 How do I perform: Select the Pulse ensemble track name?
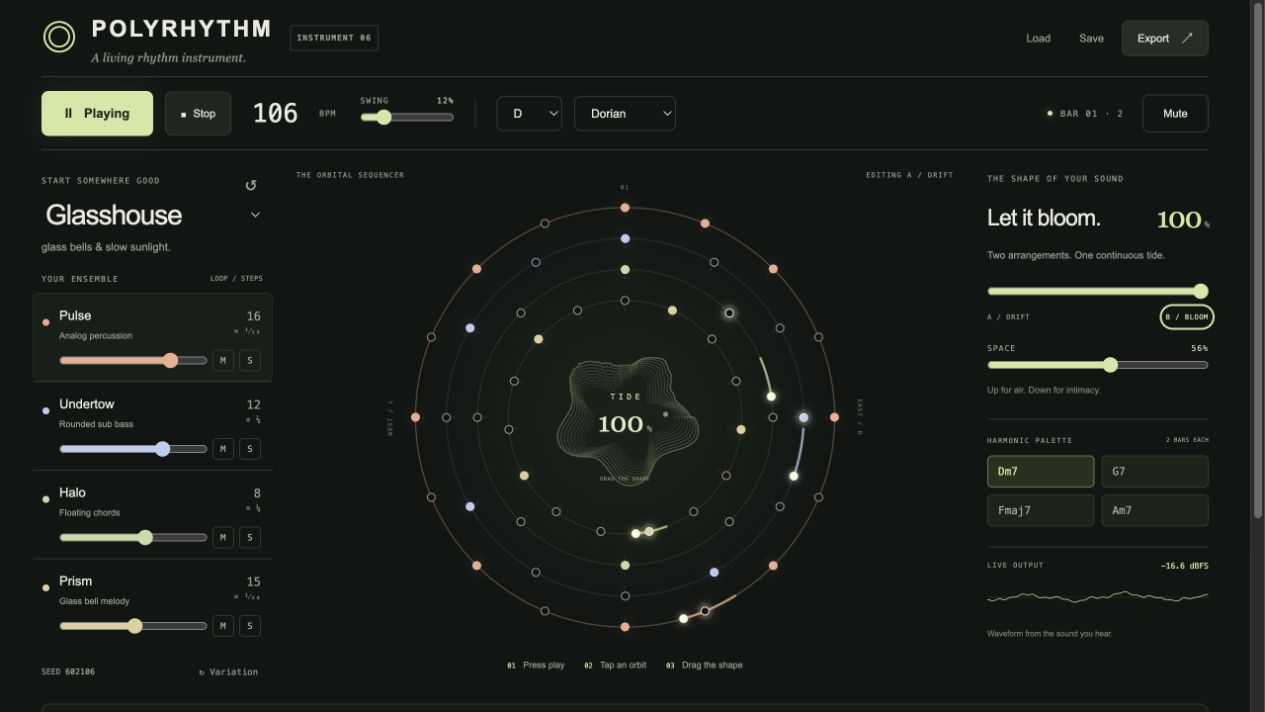click(x=75, y=315)
